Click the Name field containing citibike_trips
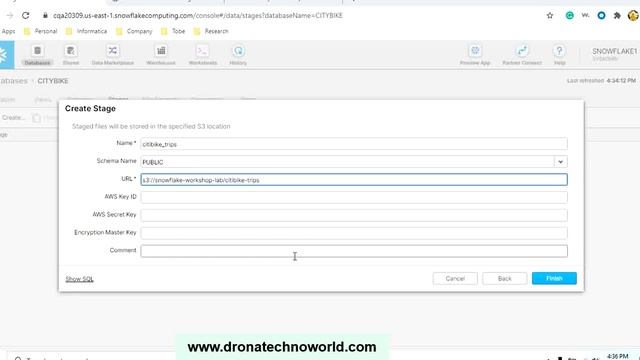640x360 pixels. (x=354, y=144)
